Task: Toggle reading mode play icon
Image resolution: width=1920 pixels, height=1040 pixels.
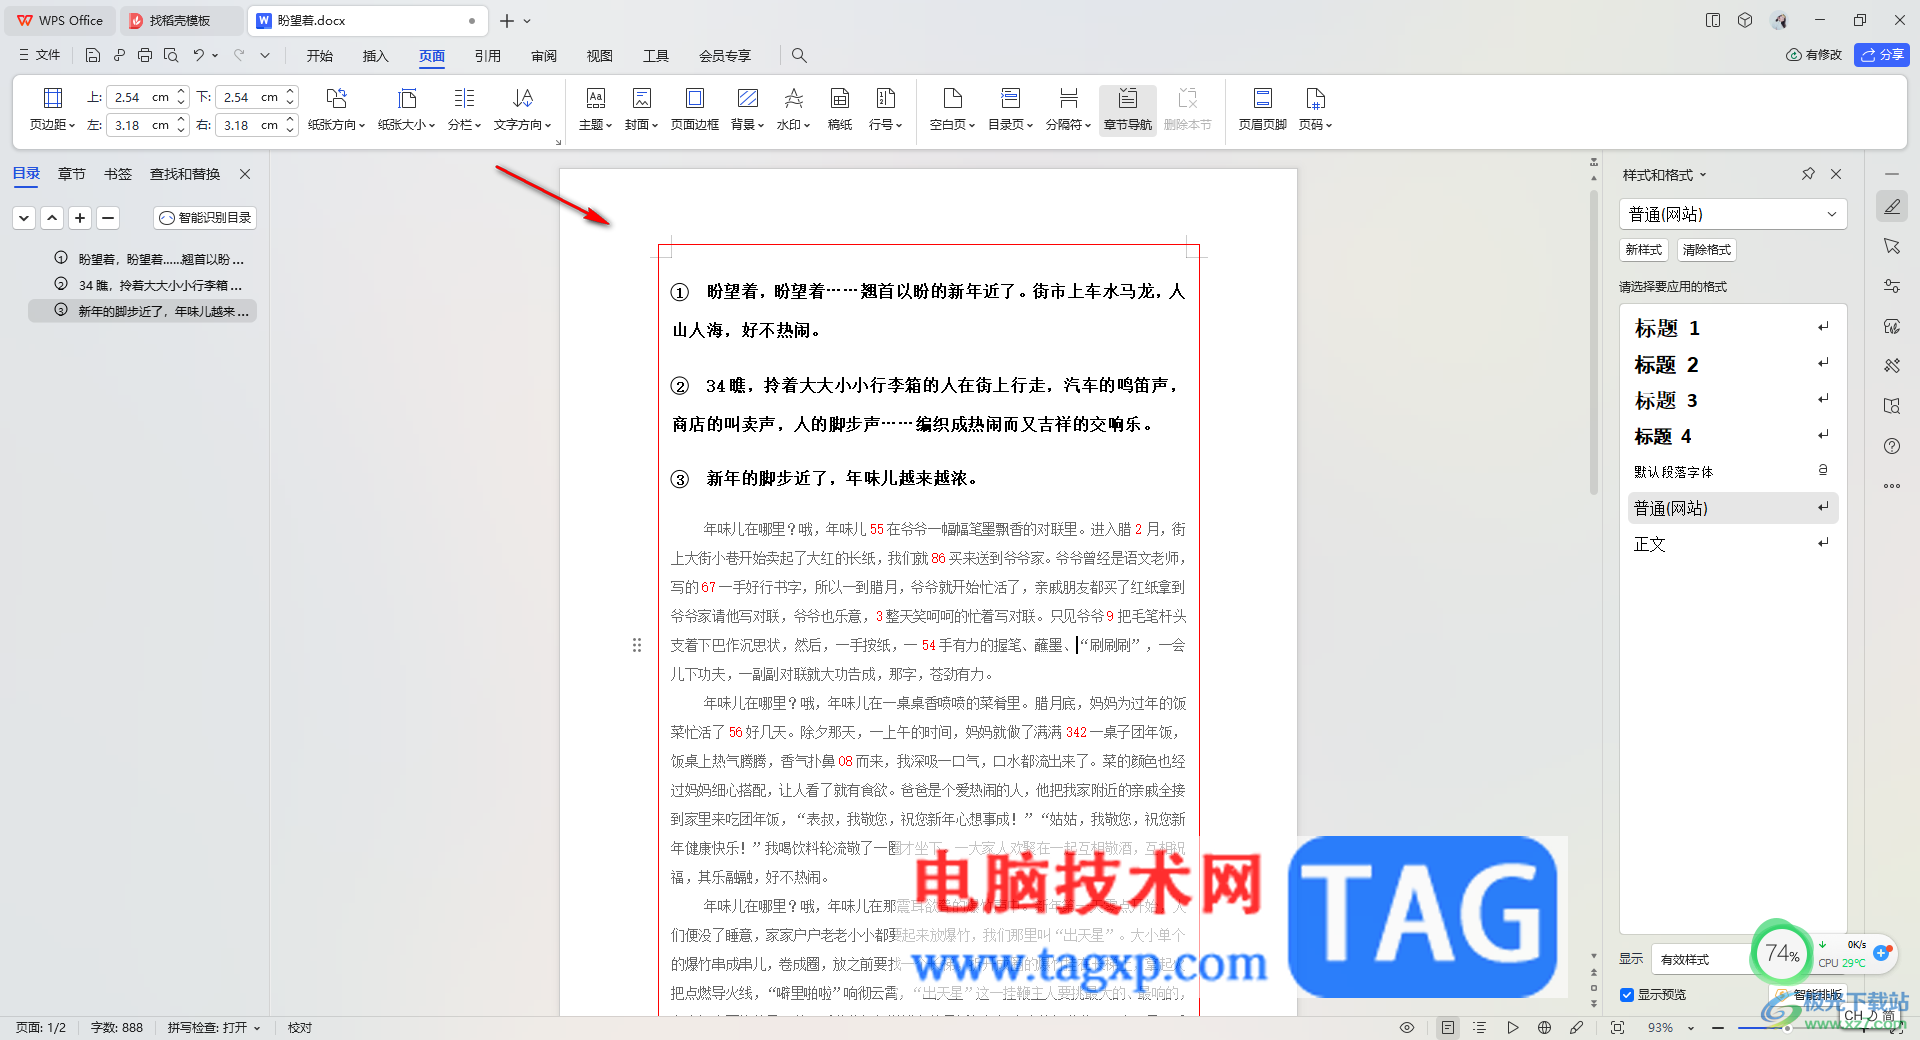Action: coord(1512,1027)
